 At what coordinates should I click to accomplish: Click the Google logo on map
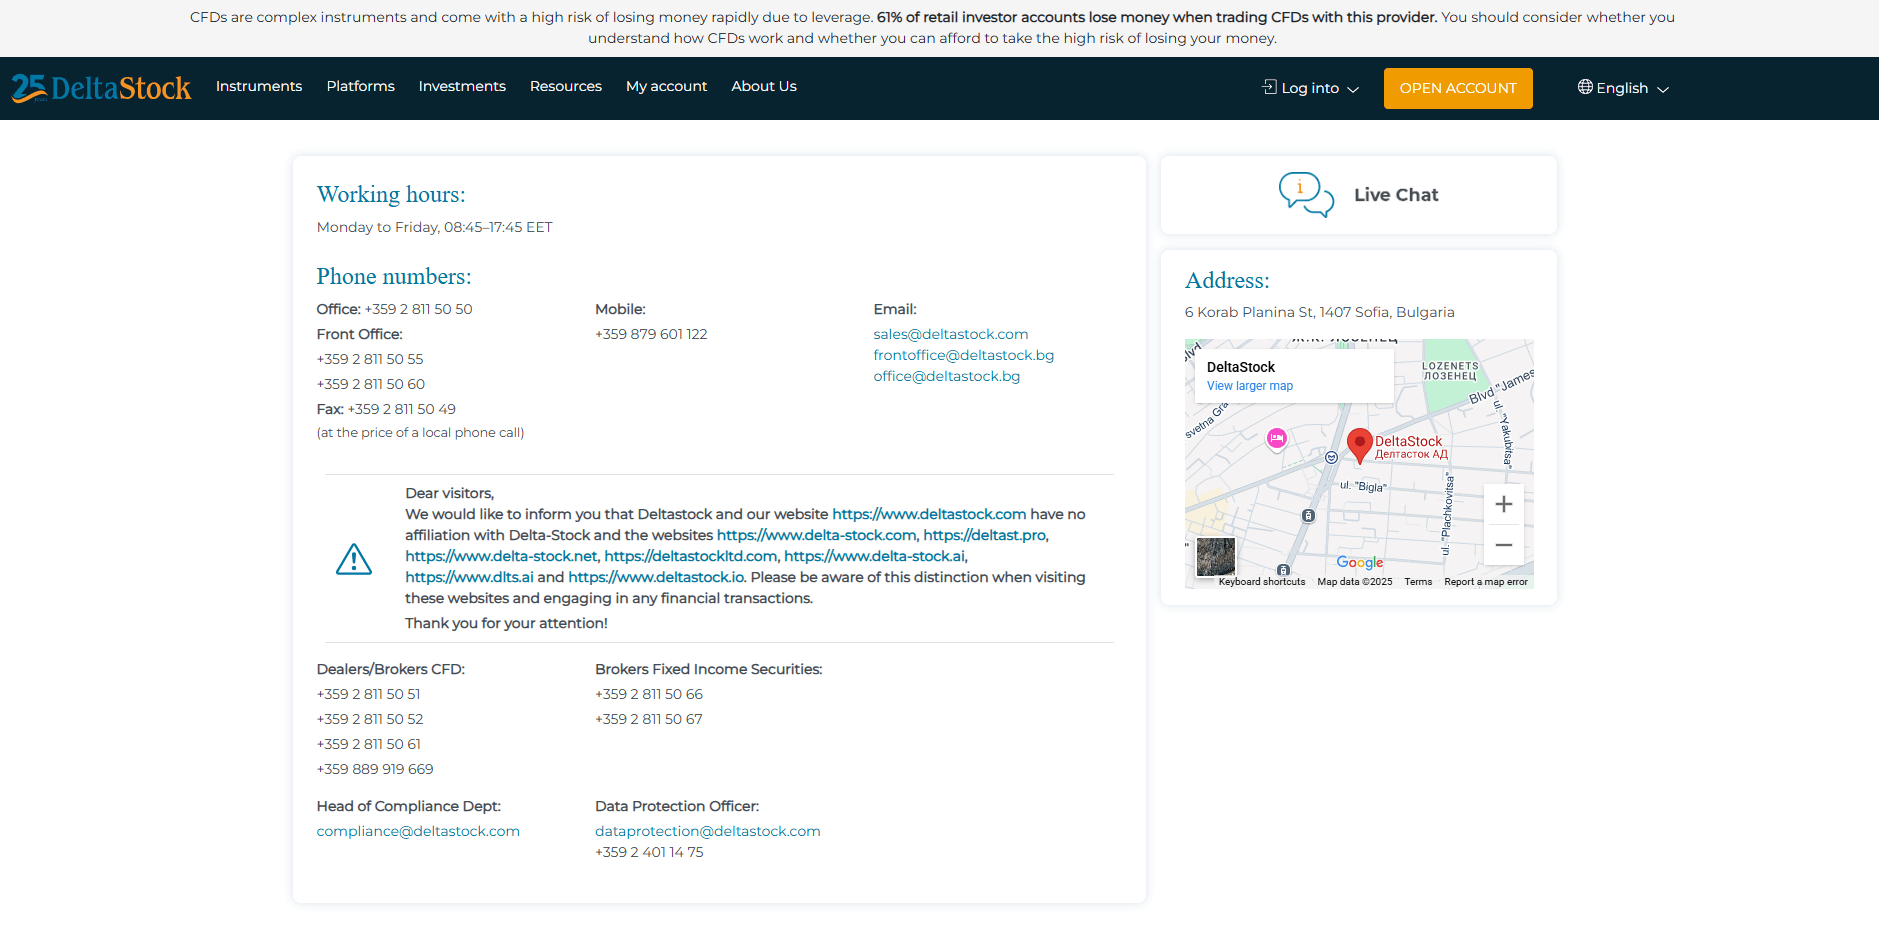pyautogui.click(x=1359, y=562)
